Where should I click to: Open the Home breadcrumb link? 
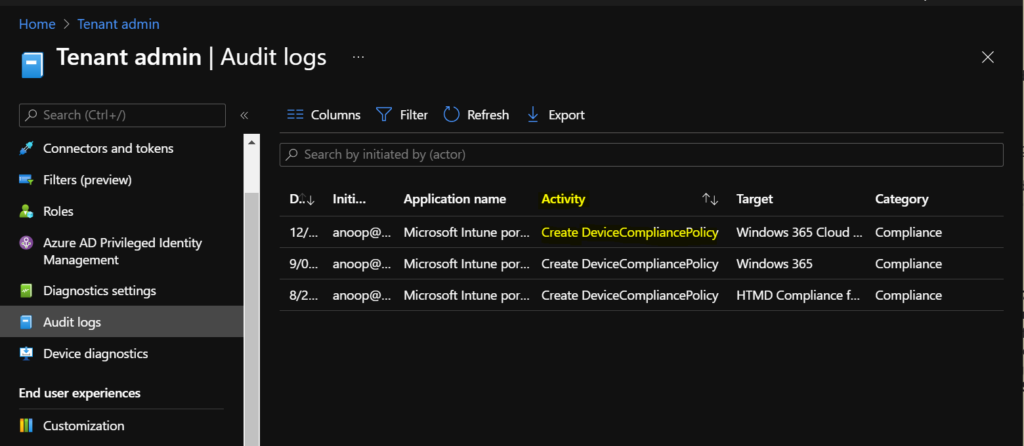click(x=37, y=24)
